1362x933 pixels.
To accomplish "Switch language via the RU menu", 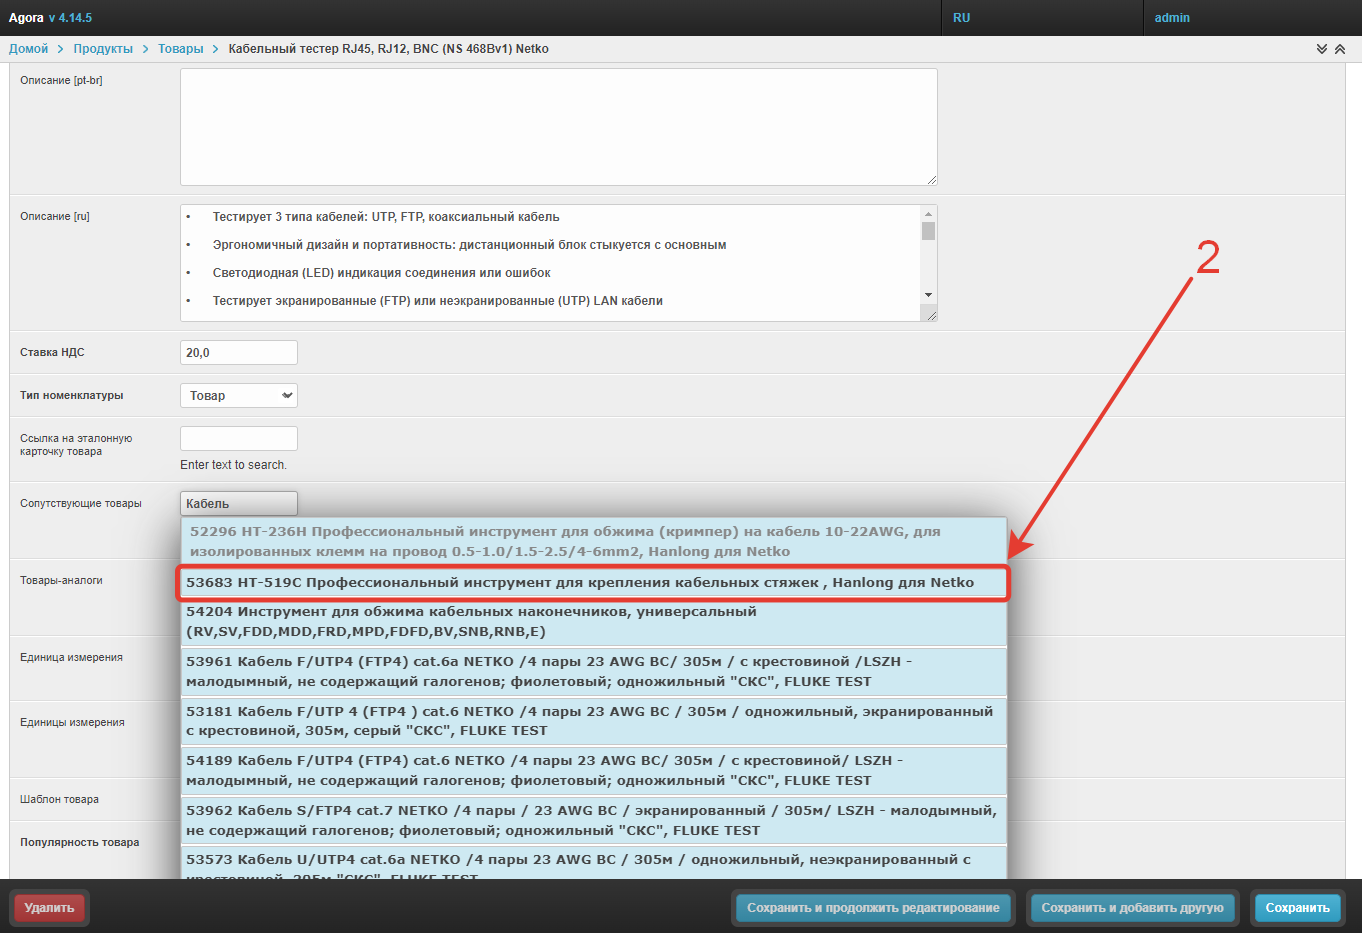I will click(x=961, y=18).
